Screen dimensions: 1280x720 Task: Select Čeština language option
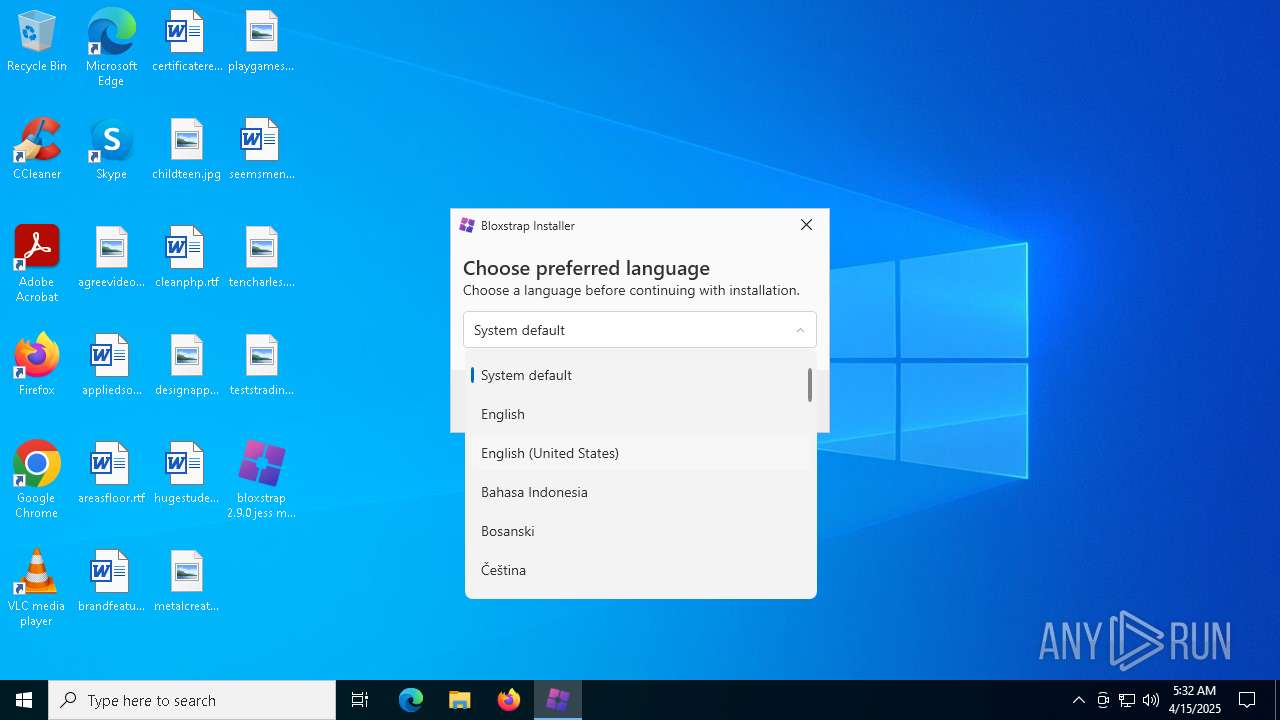click(640, 570)
